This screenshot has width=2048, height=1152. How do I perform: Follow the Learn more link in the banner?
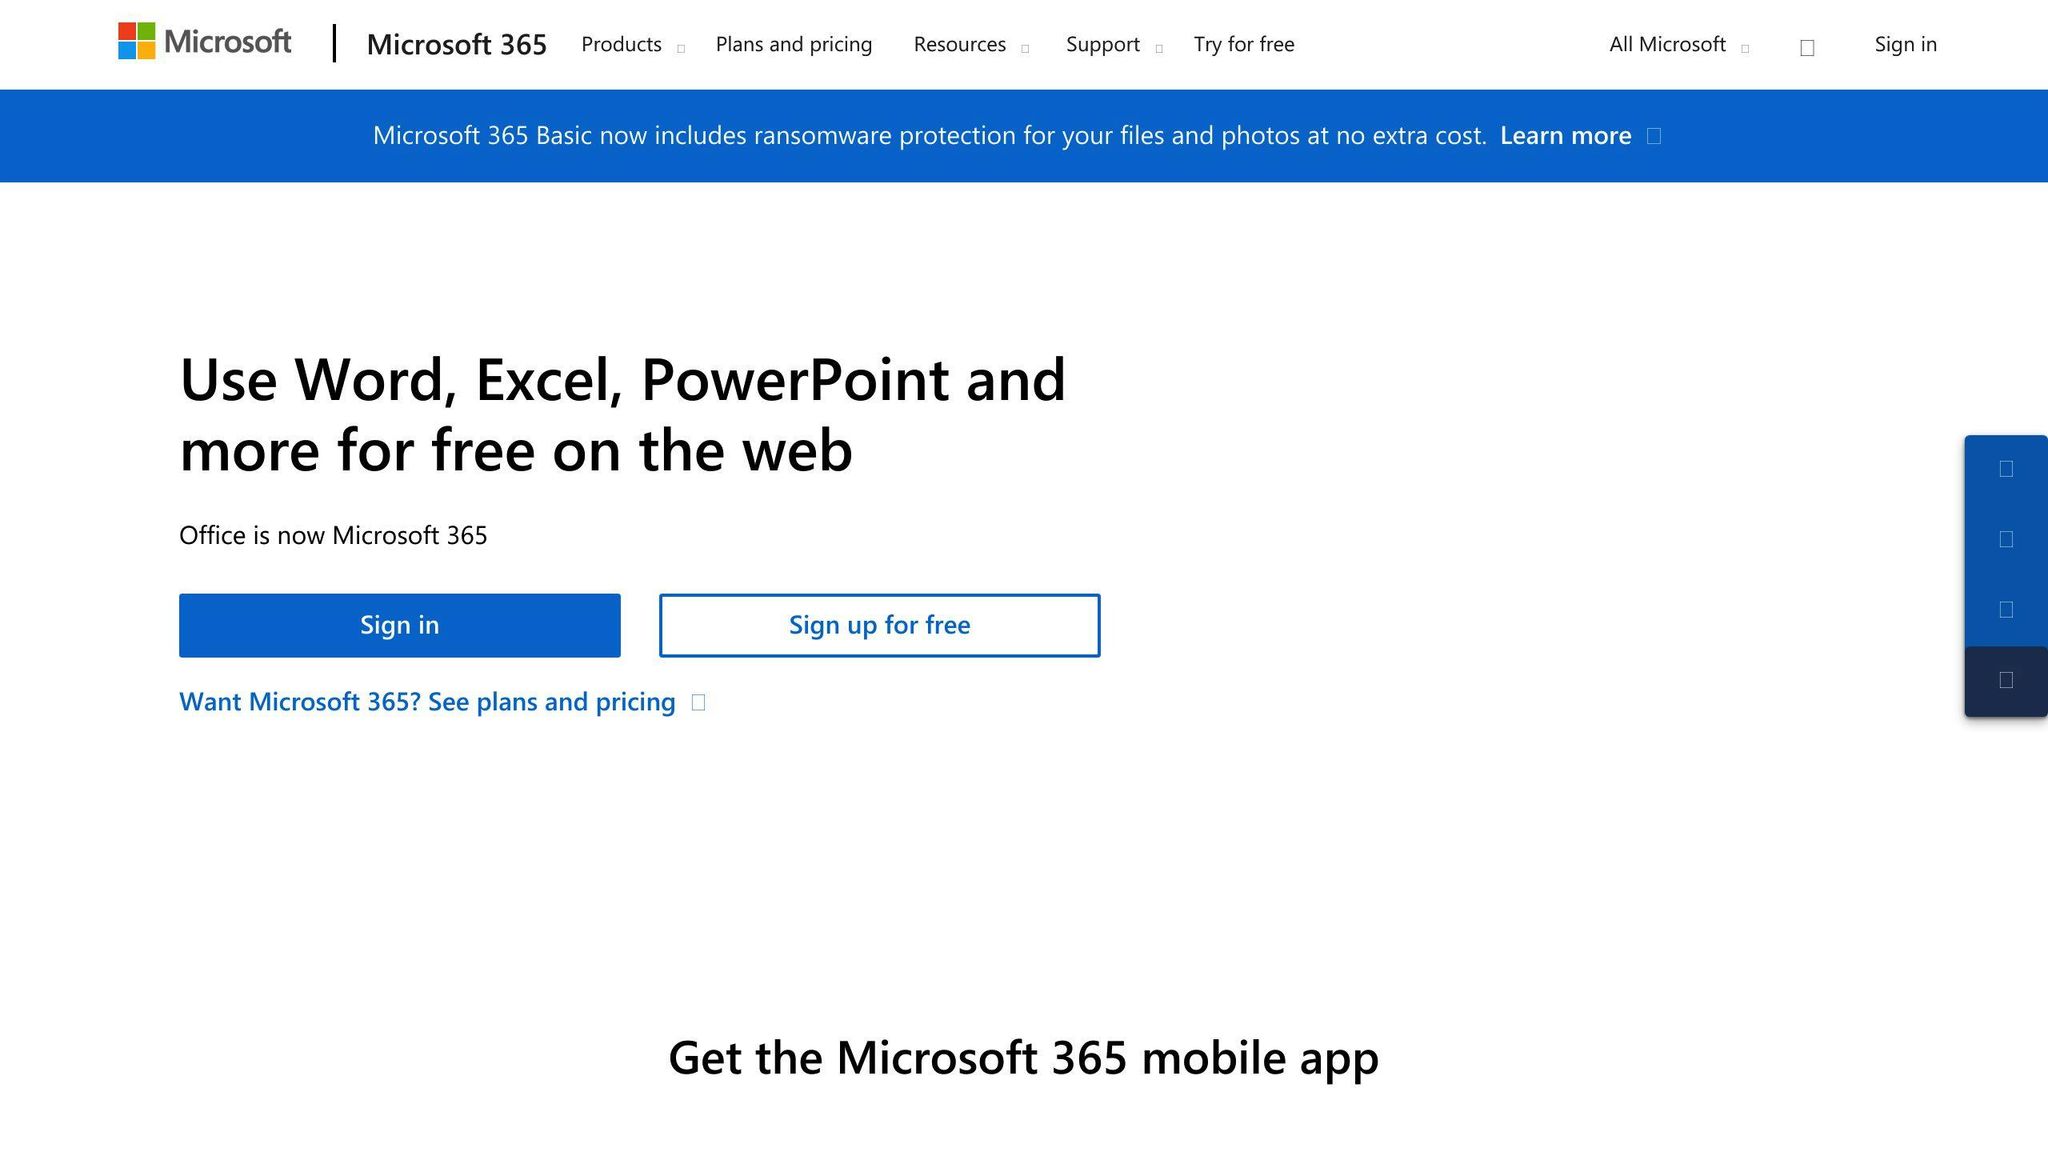[x=1565, y=136]
